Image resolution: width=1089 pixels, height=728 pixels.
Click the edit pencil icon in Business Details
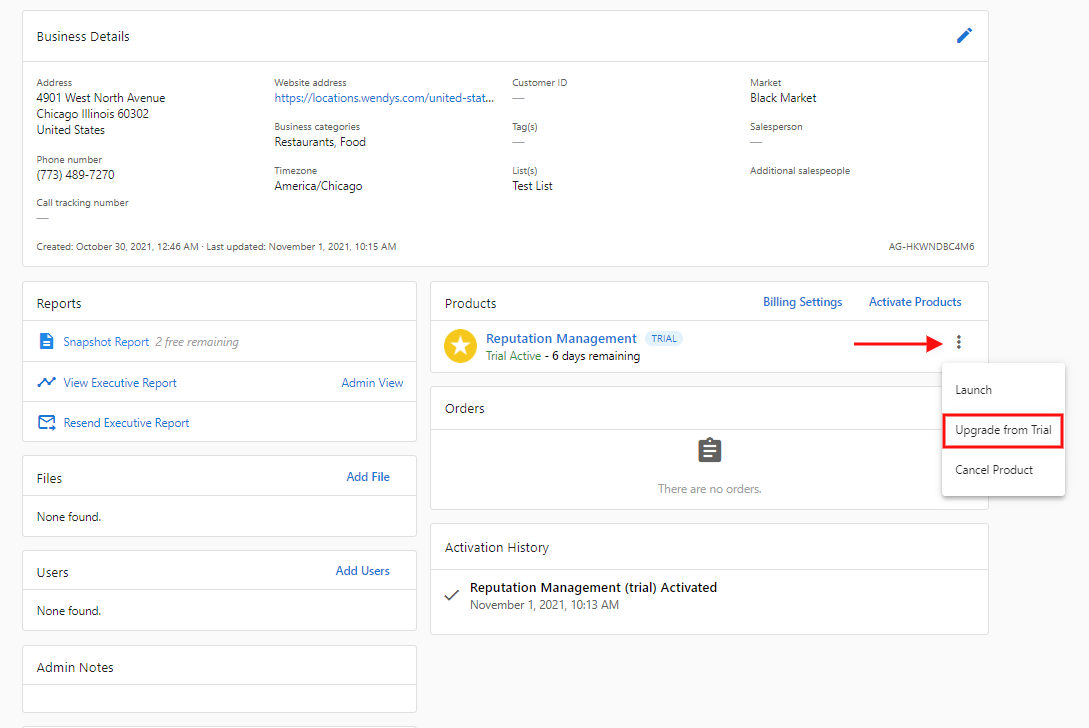coord(964,35)
